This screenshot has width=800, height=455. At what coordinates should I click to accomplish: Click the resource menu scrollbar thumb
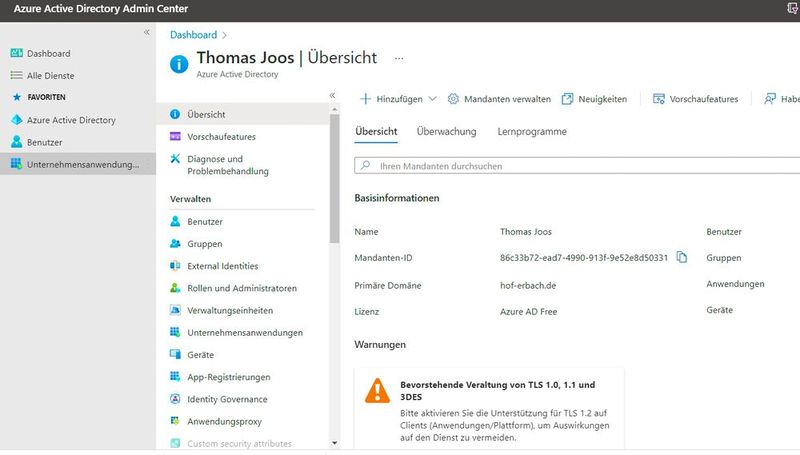(334, 179)
